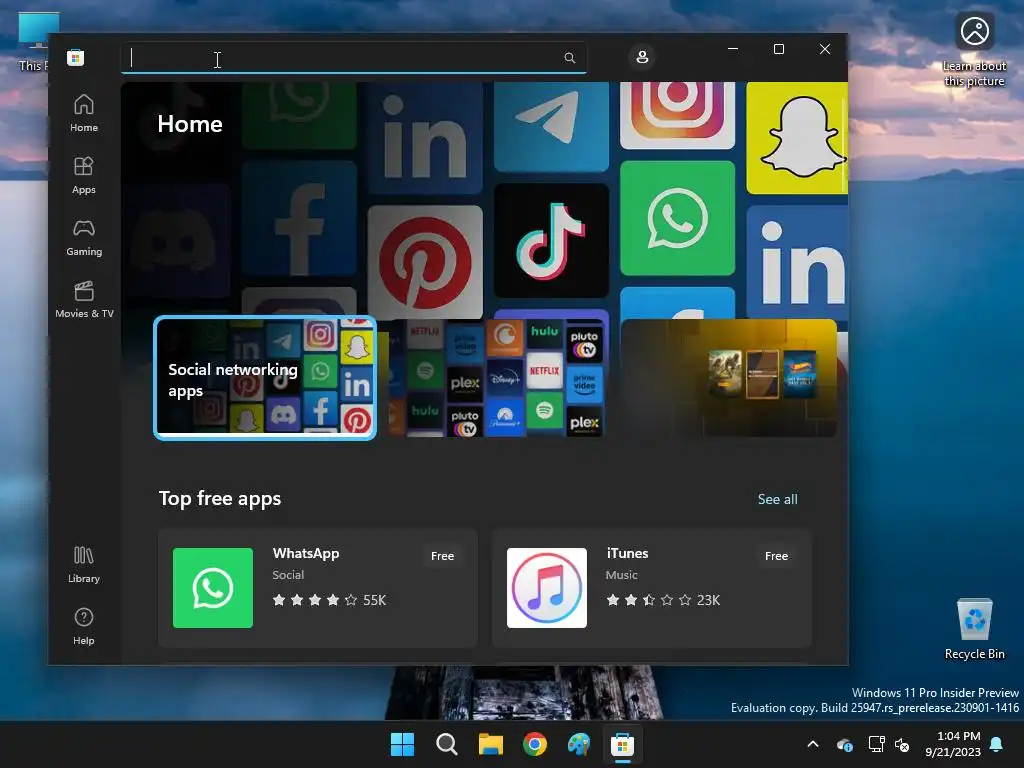The image size is (1024, 768).
Task: Click the WhatsApp green app icon
Action: coord(213,588)
